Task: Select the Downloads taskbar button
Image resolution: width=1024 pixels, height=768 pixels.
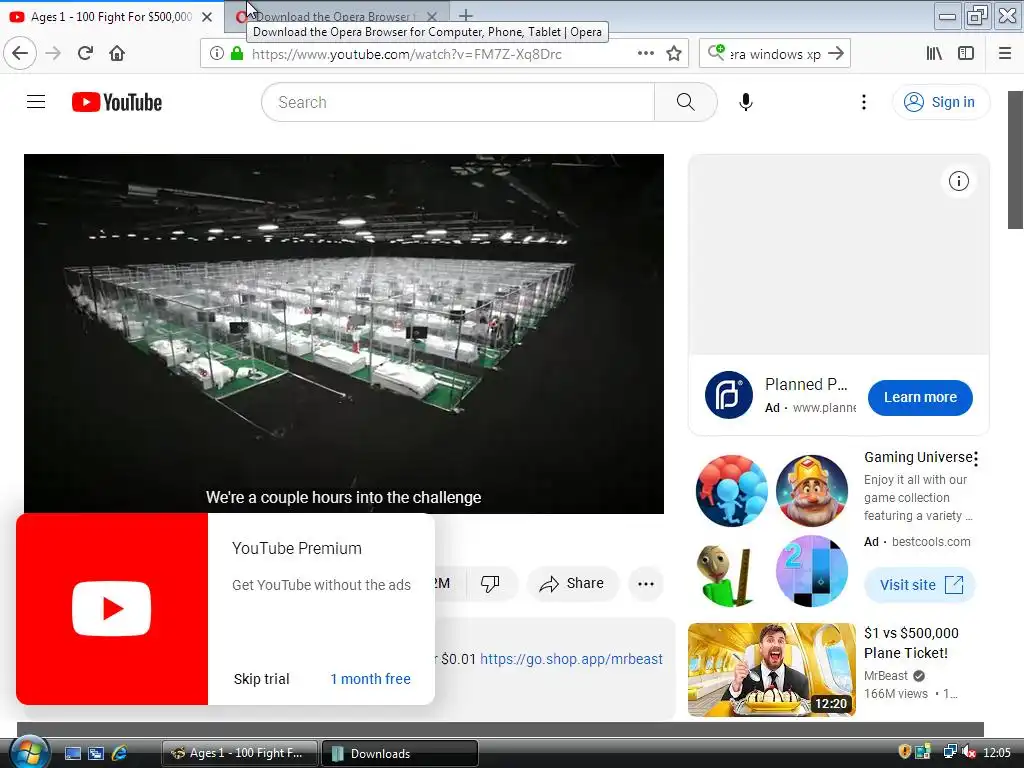Action: click(x=400, y=753)
